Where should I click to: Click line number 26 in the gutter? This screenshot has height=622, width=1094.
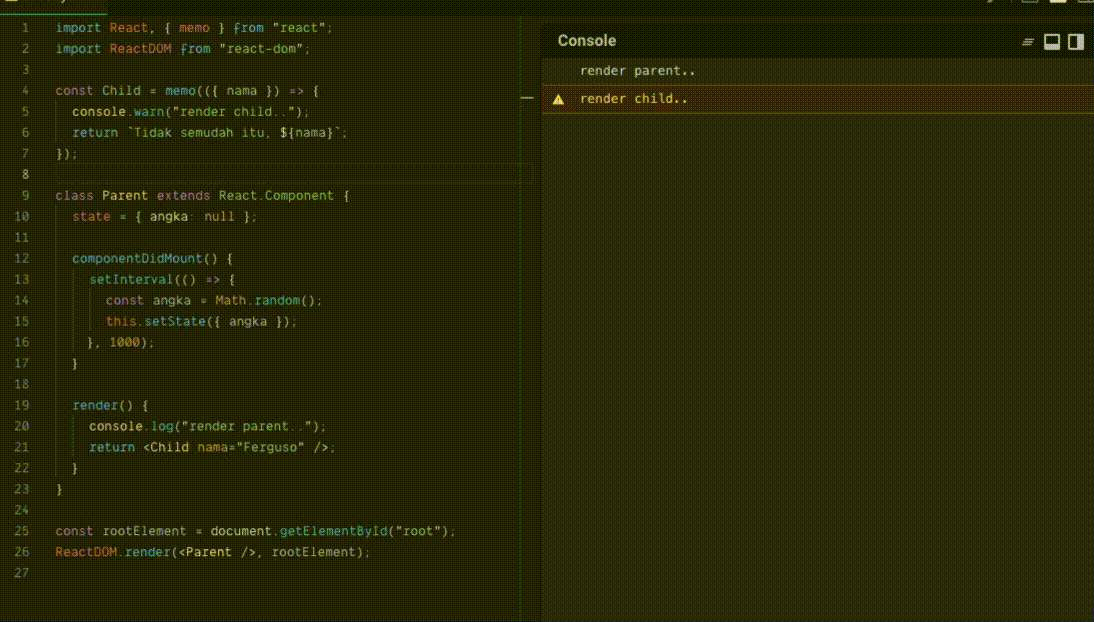tap(22, 552)
